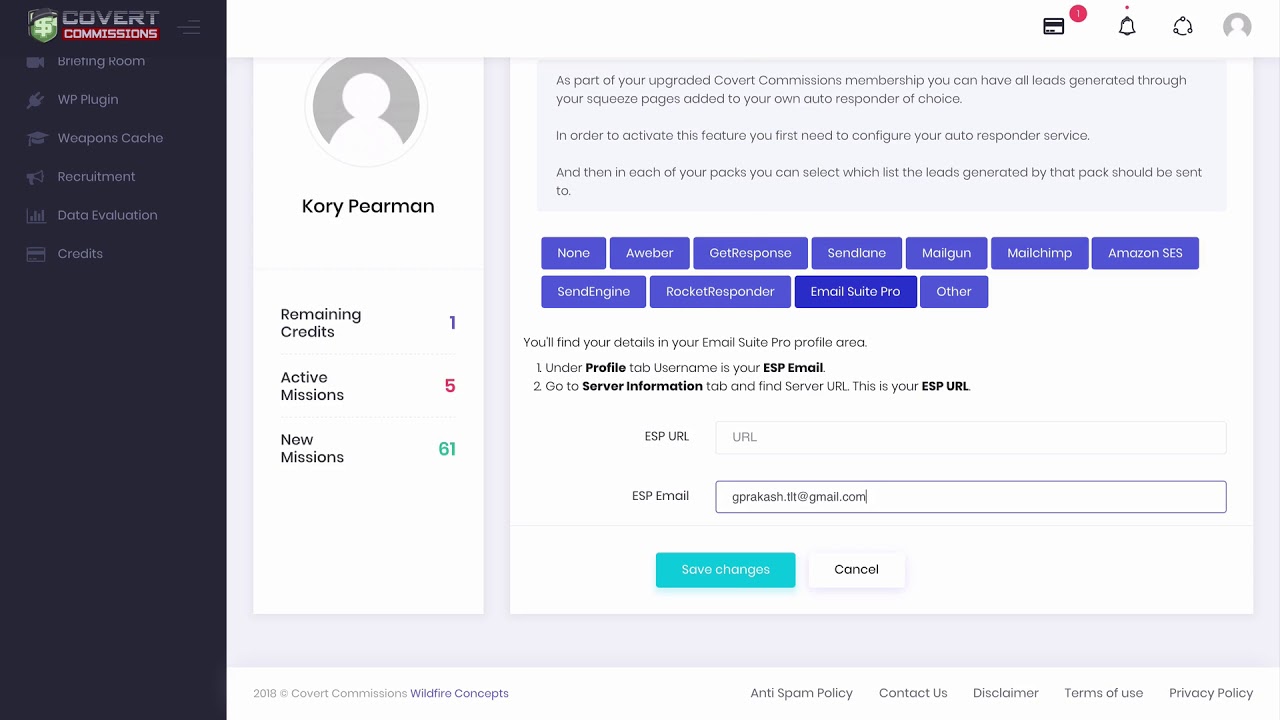Click the ESP Email input field

(x=971, y=497)
